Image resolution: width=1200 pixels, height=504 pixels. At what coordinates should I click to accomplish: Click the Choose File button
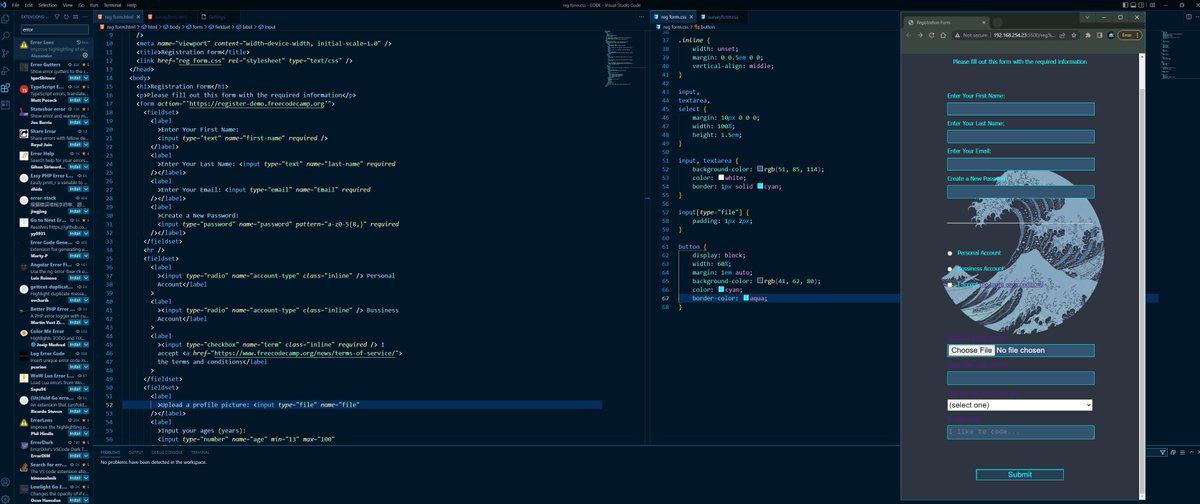[971, 351]
